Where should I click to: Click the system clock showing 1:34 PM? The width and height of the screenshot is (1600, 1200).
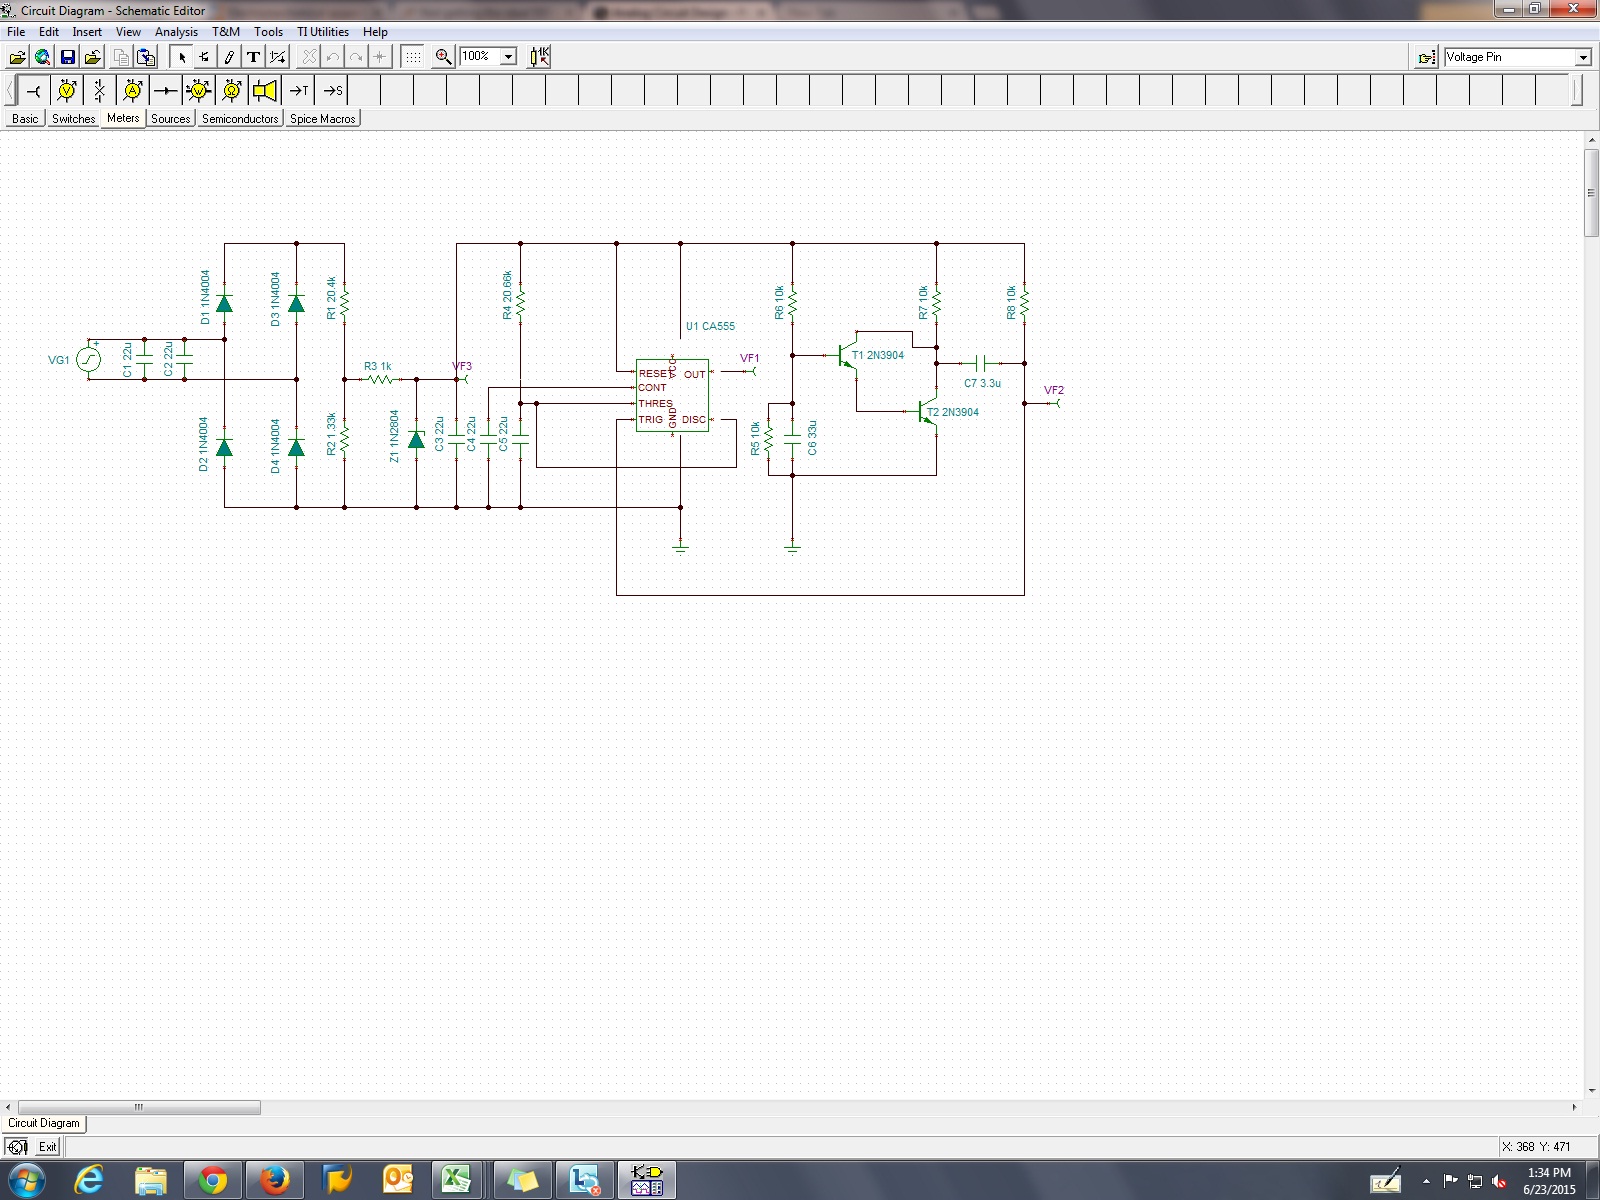click(x=1549, y=1181)
